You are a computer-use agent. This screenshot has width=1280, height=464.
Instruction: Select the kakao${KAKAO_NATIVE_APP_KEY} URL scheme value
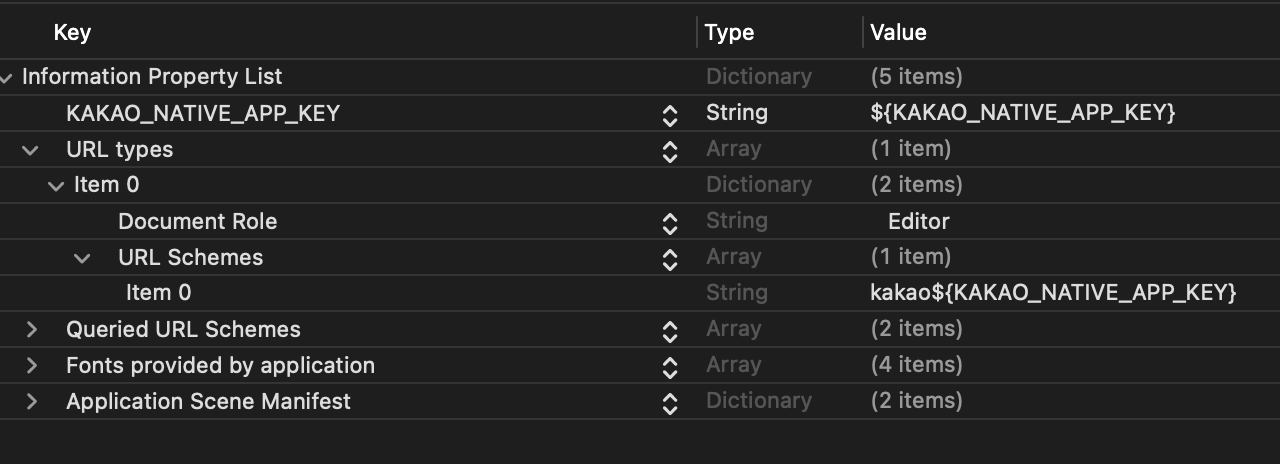coord(1053,293)
